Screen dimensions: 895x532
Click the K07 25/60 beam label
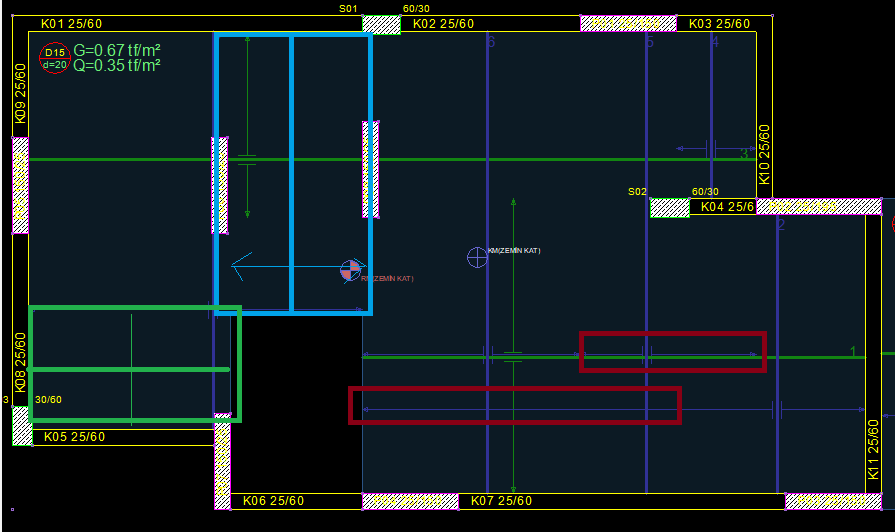coord(501,501)
